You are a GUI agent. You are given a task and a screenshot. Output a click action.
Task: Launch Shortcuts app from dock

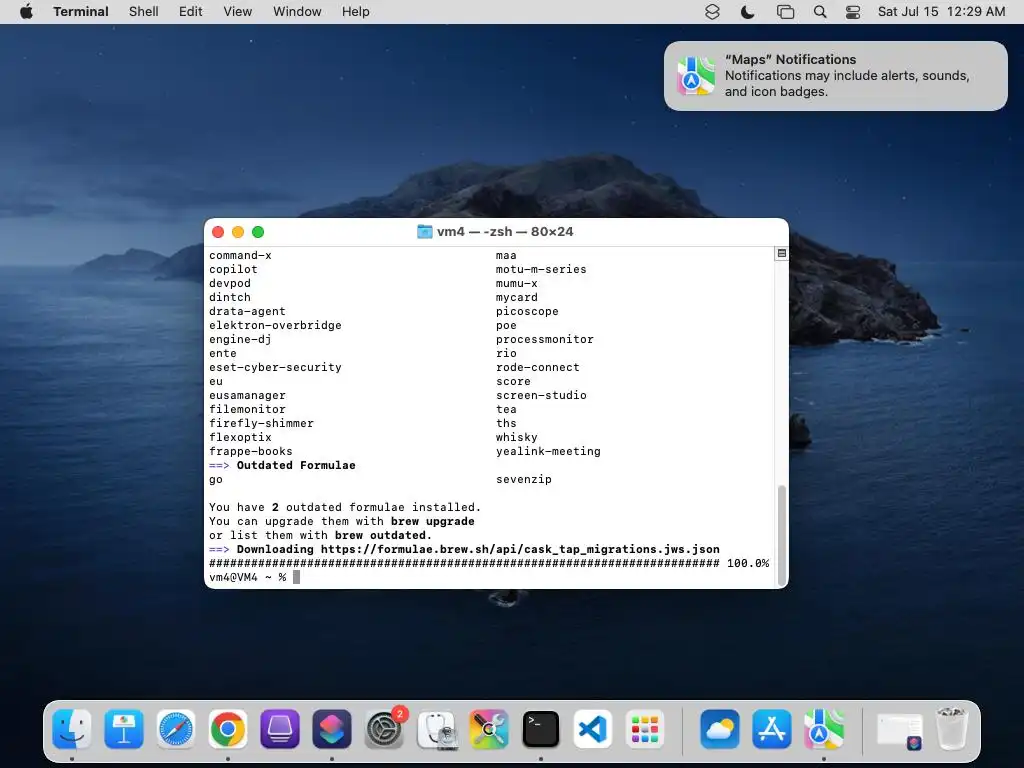[x=332, y=728]
